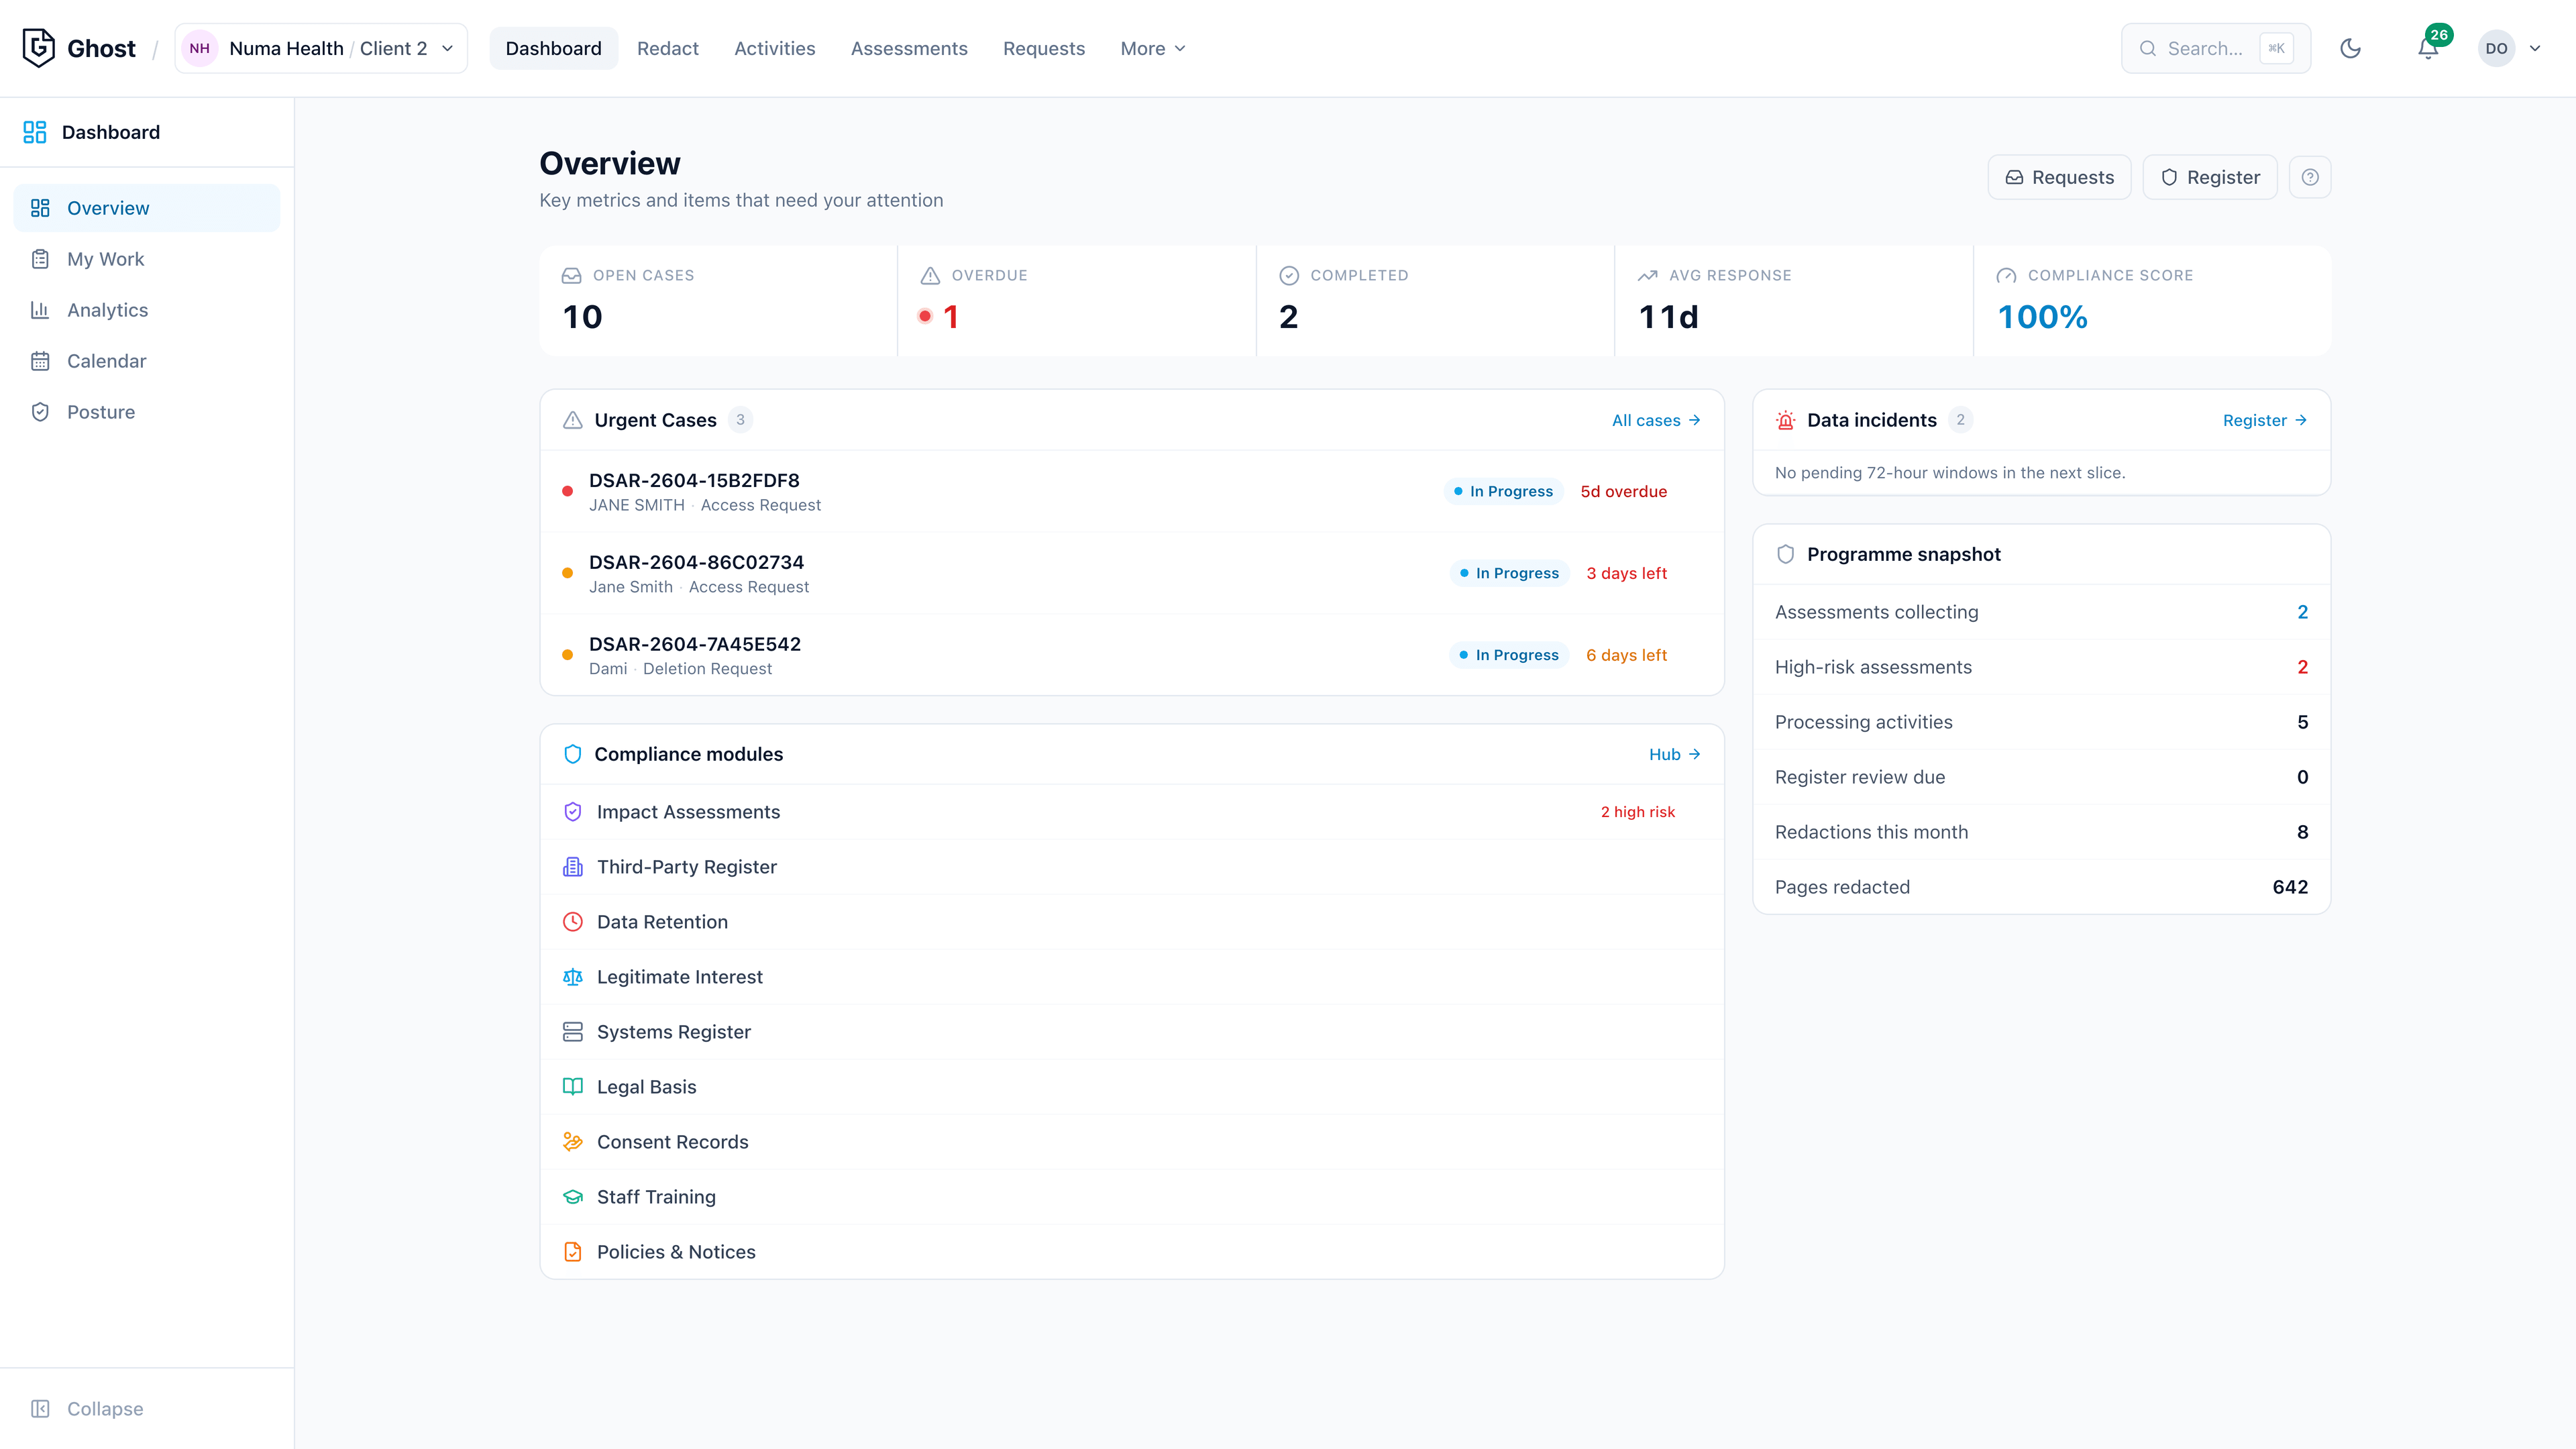The width and height of the screenshot is (2576, 1449).
Task: Open Analytics bar chart icon in sidebar
Action: point(40,310)
